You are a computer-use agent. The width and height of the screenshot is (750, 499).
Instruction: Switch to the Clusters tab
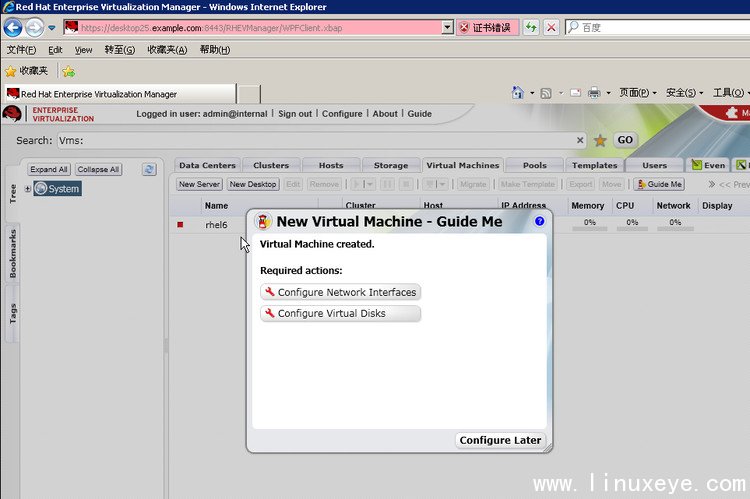(271, 166)
